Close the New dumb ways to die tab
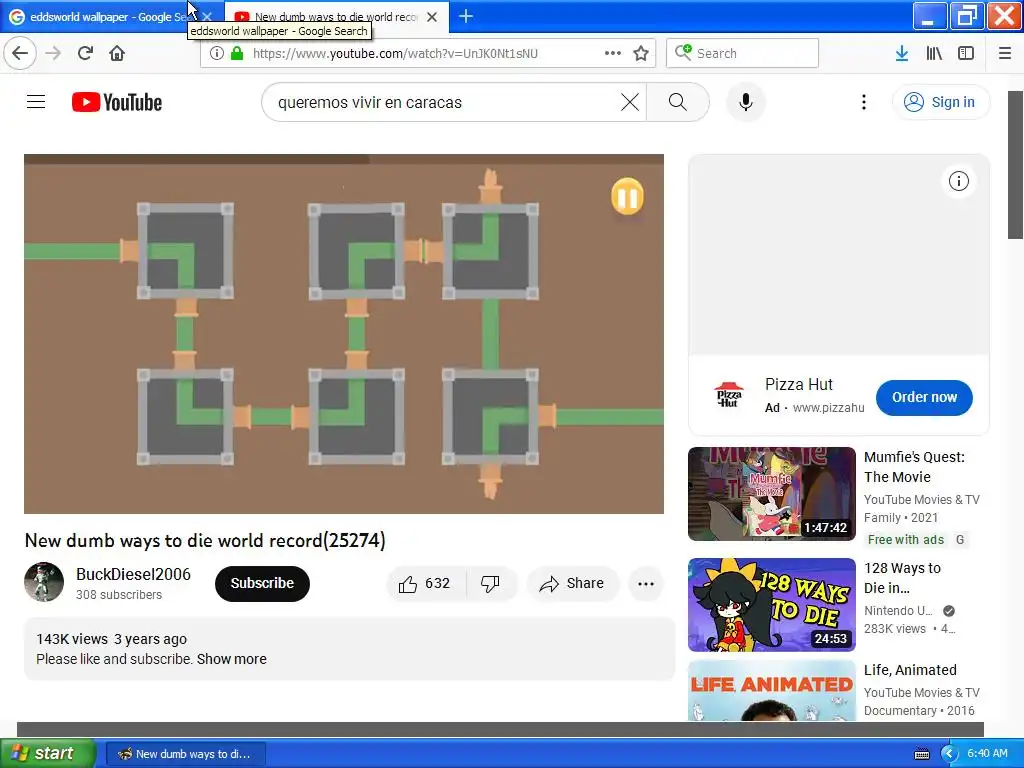Screen dimensions: 1024x768 (432, 17)
